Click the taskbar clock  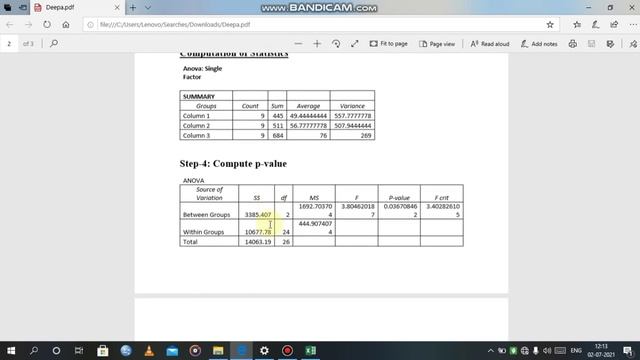click(601, 351)
